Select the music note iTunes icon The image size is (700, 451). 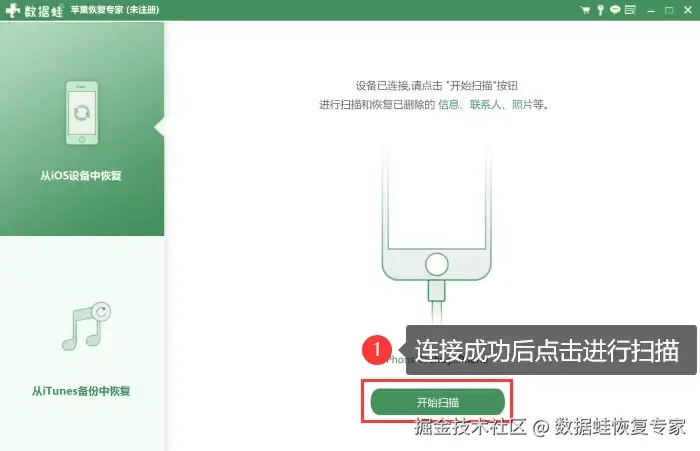(86, 326)
